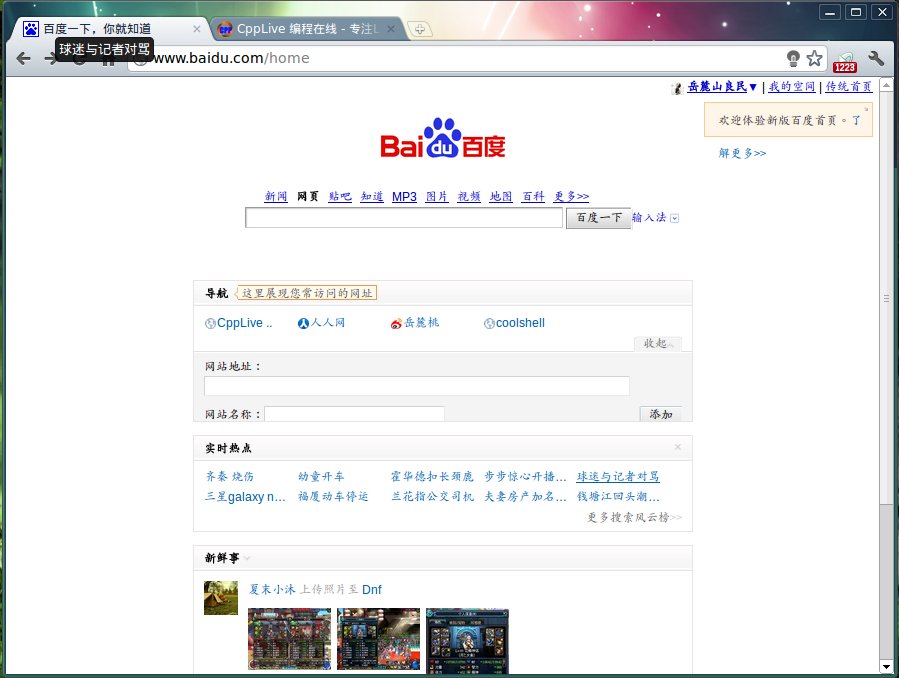Image resolution: width=899 pixels, height=678 pixels.
Task: Switch to 传统首页
Action: pyautogui.click(x=849, y=87)
